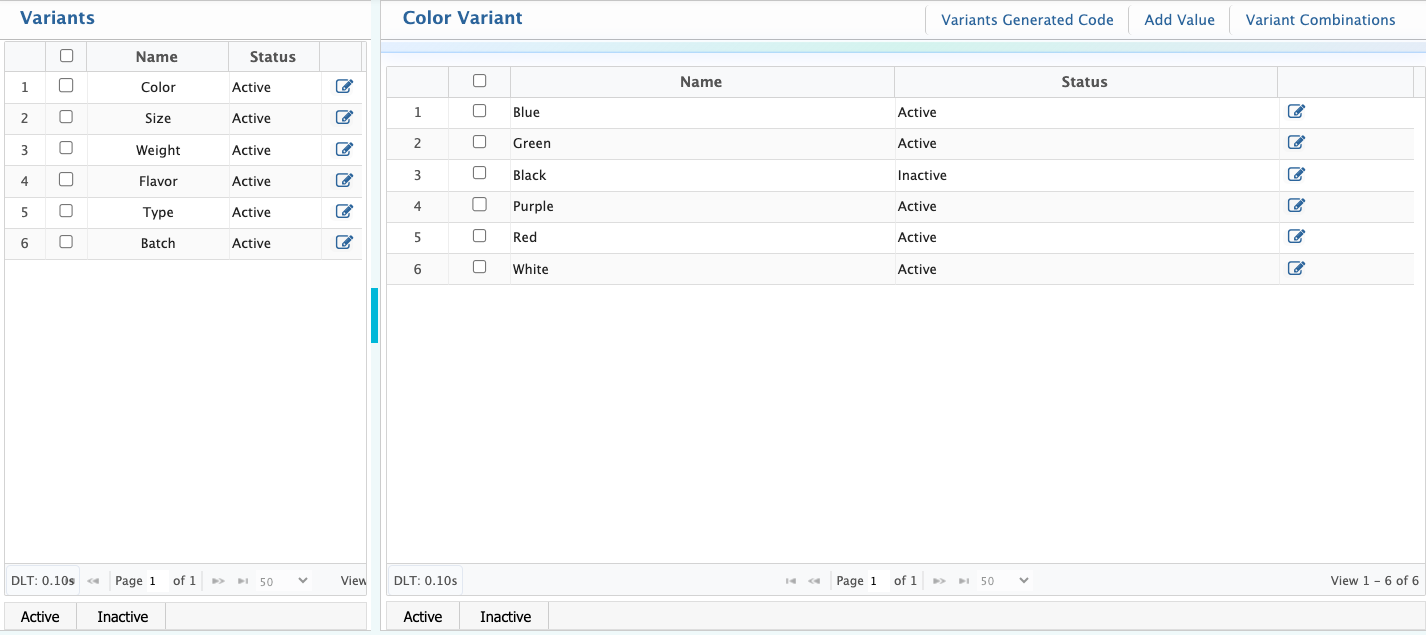Select all rows in Color Variant grid

pyautogui.click(x=479, y=81)
